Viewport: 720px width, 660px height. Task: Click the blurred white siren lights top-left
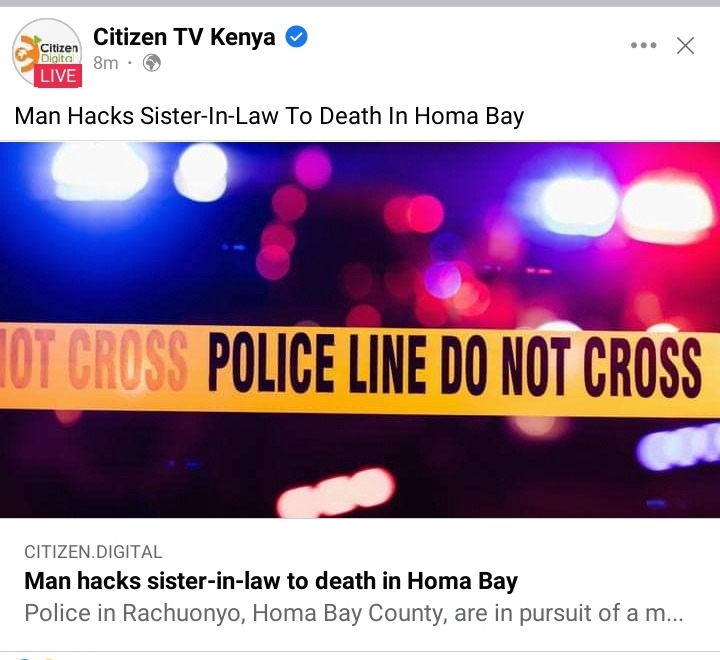click(140, 172)
